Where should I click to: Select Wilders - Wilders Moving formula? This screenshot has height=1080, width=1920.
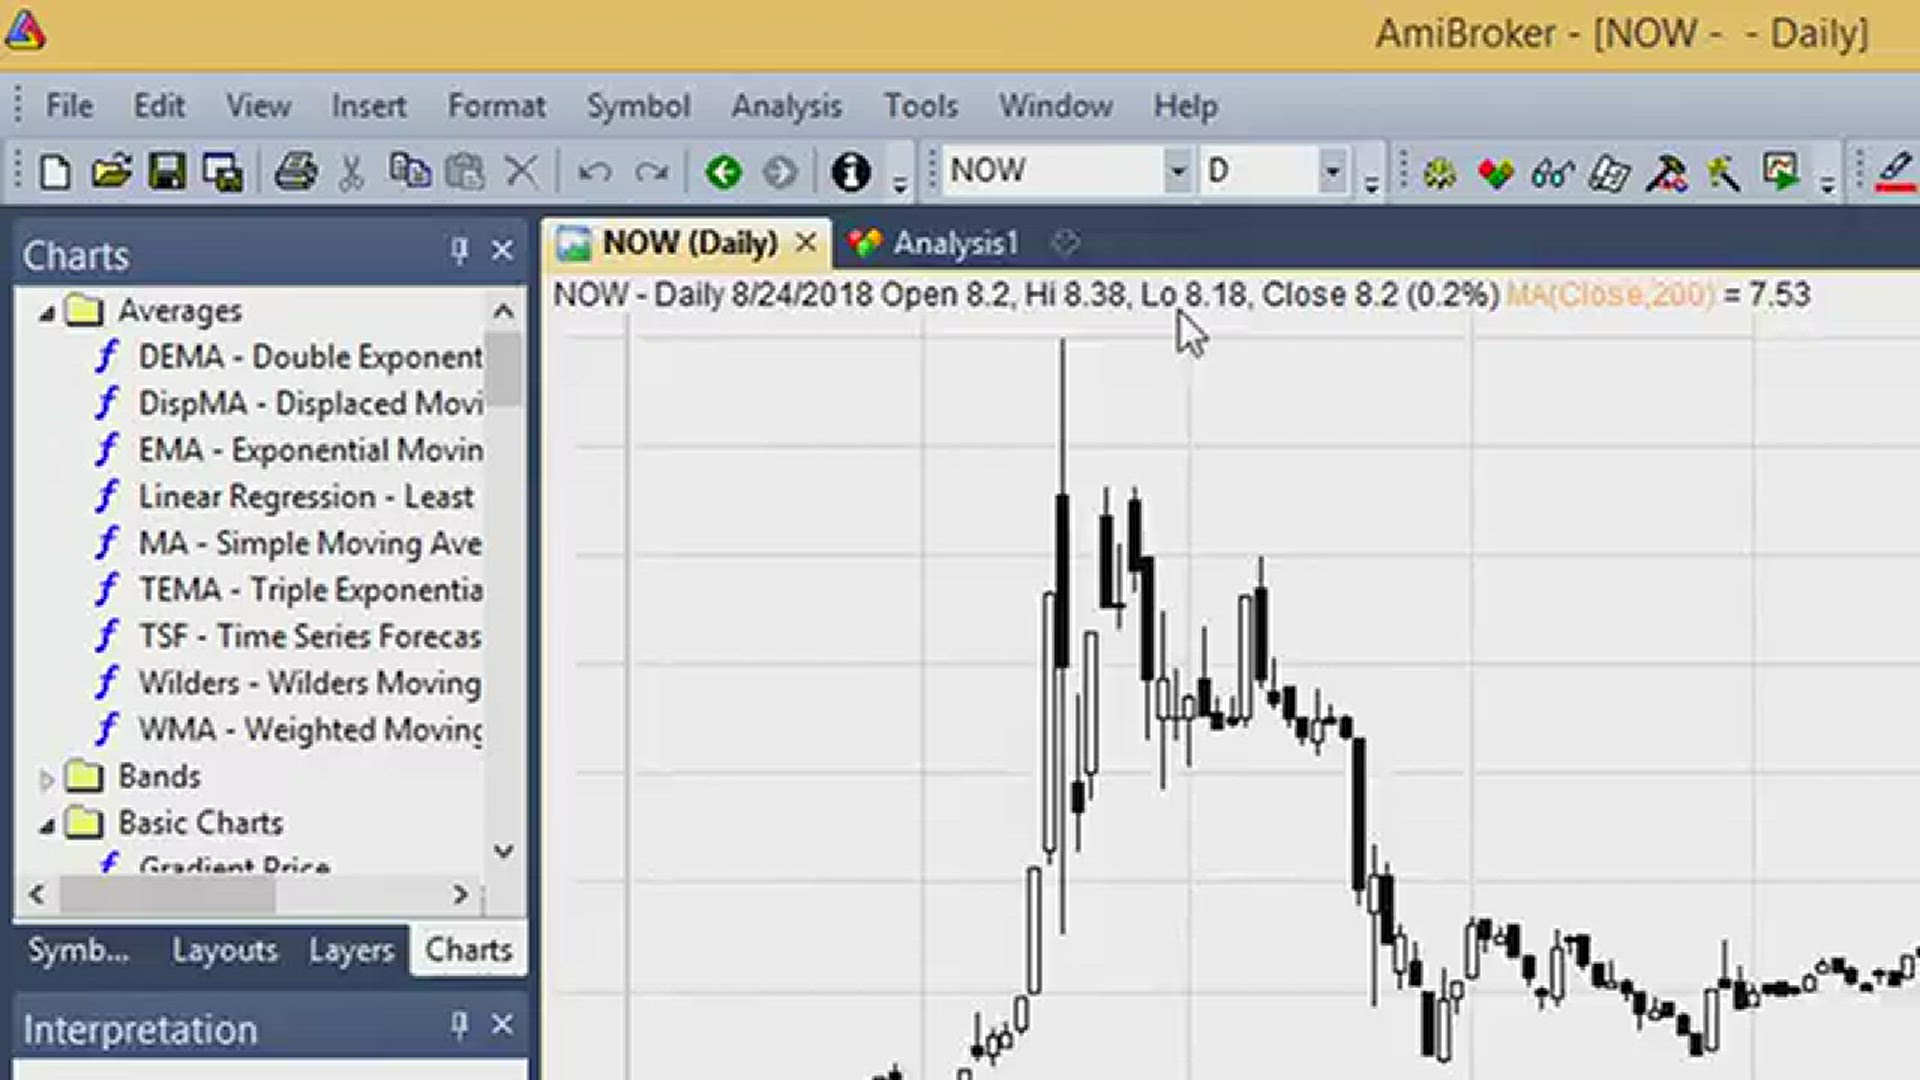(309, 684)
